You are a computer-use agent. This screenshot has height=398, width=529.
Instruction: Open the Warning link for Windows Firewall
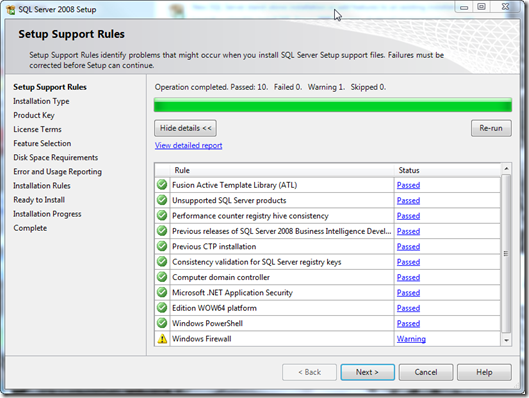click(411, 339)
